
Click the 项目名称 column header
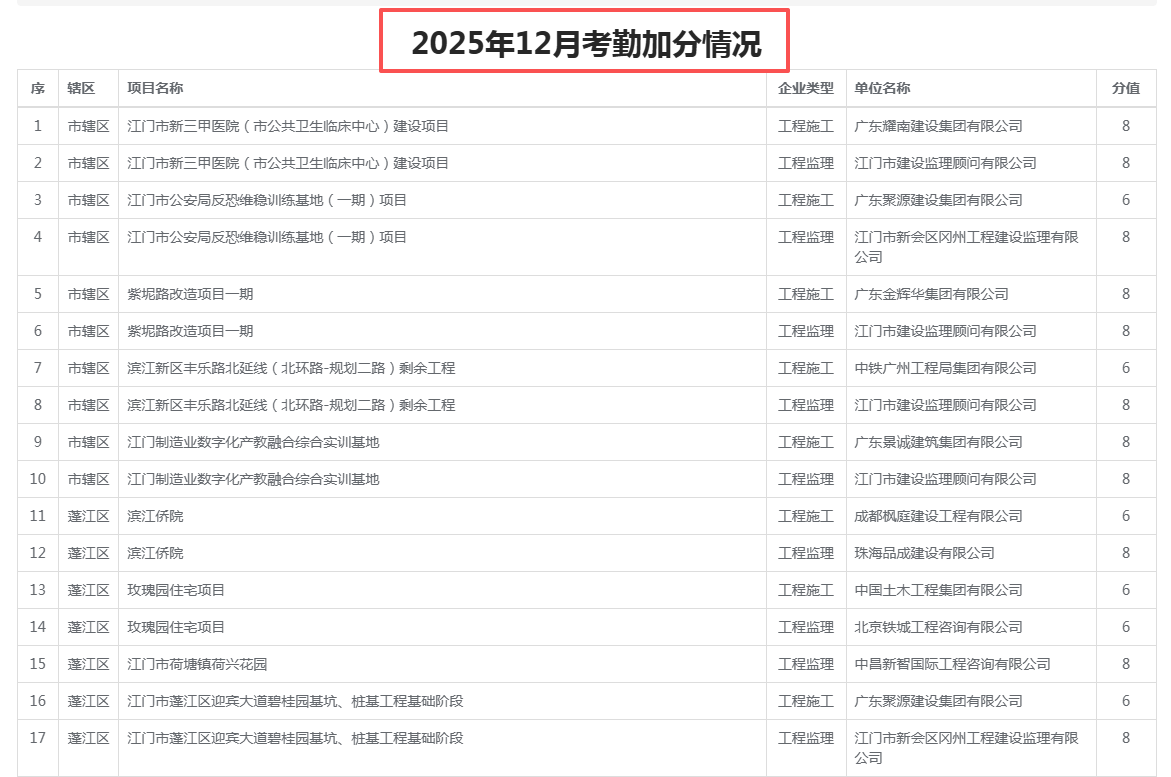pos(155,88)
